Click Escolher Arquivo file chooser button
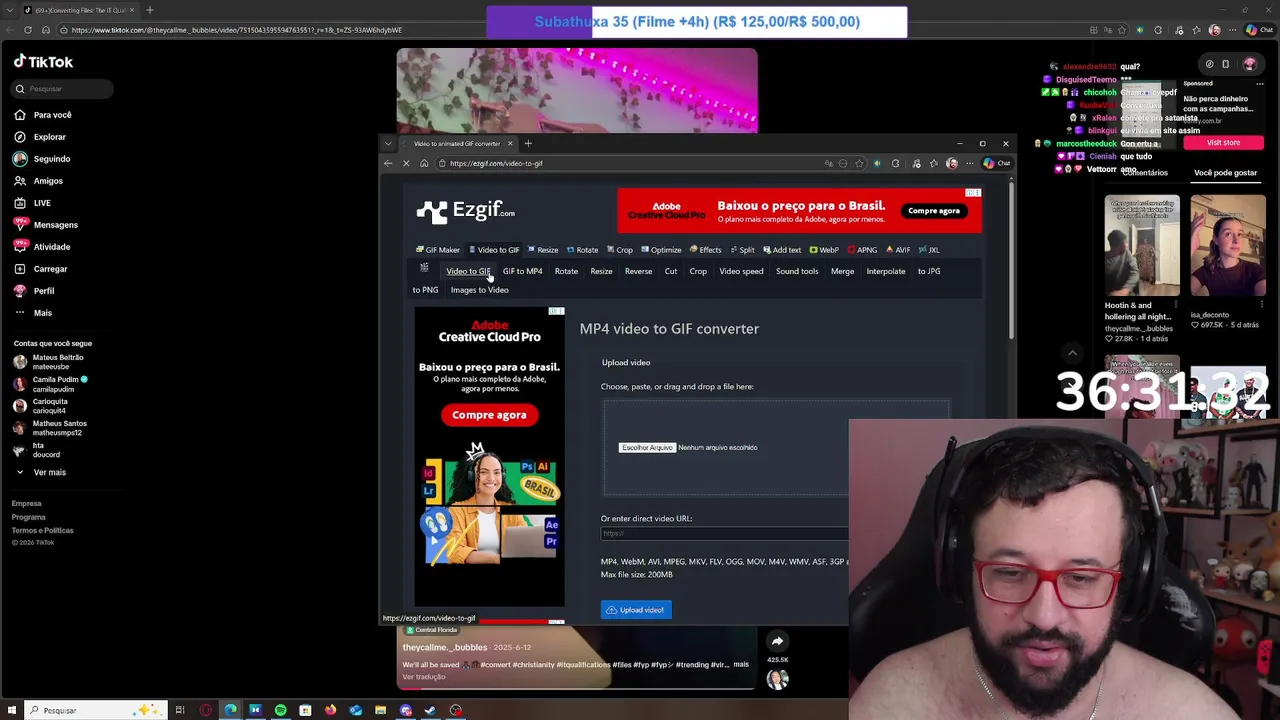Image resolution: width=1280 pixels, height=720 pixels. (647, 448)
